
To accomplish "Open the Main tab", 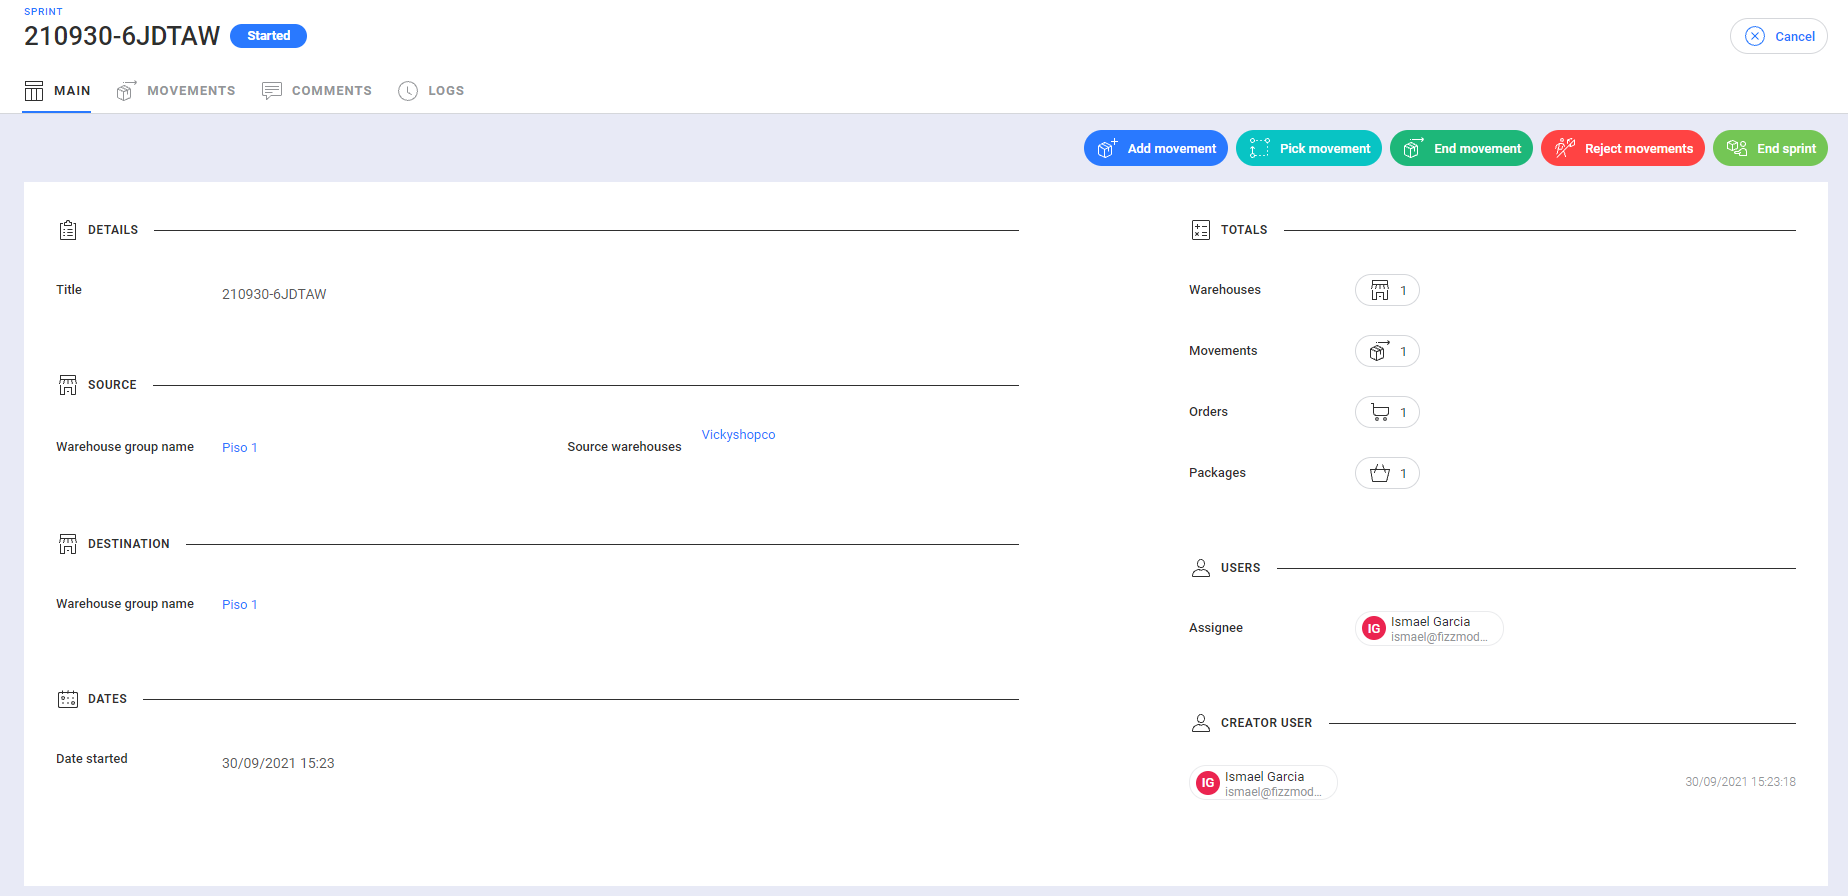I will tap(57, 91).
